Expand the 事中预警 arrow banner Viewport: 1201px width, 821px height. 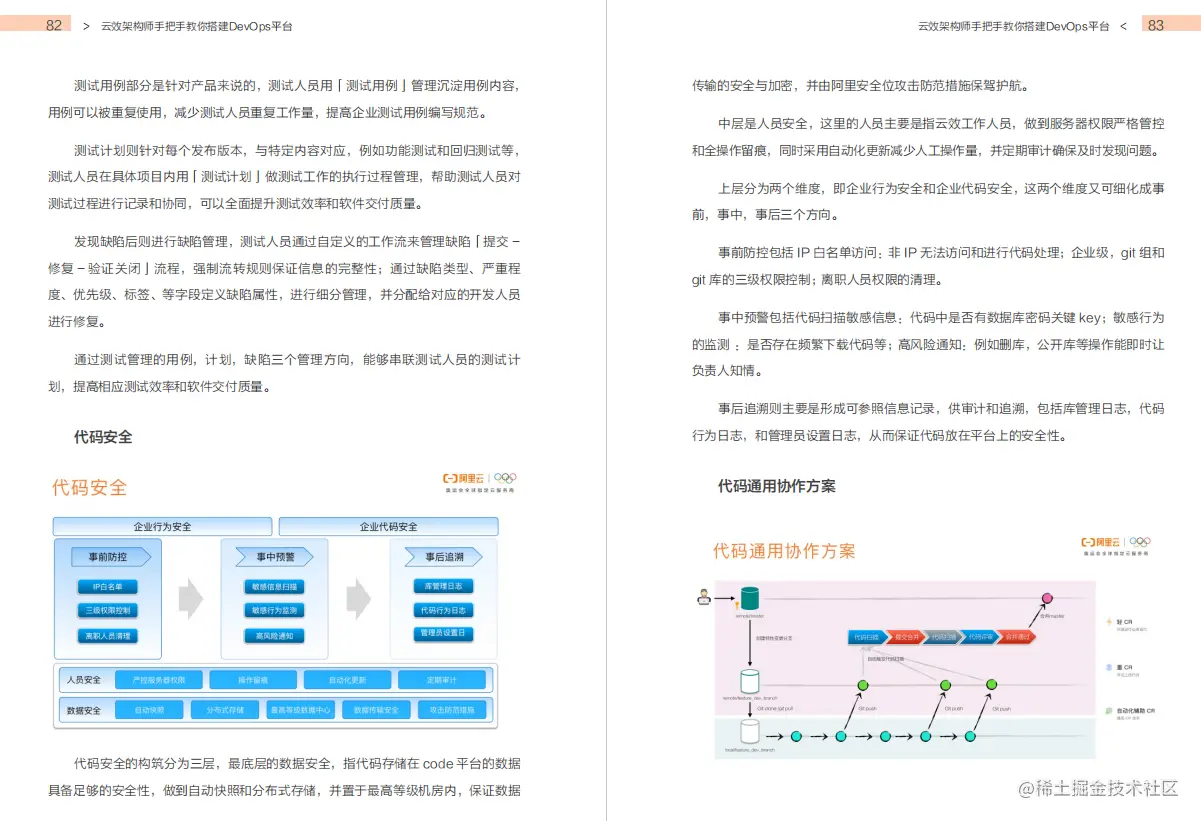(x=274, y=557)
